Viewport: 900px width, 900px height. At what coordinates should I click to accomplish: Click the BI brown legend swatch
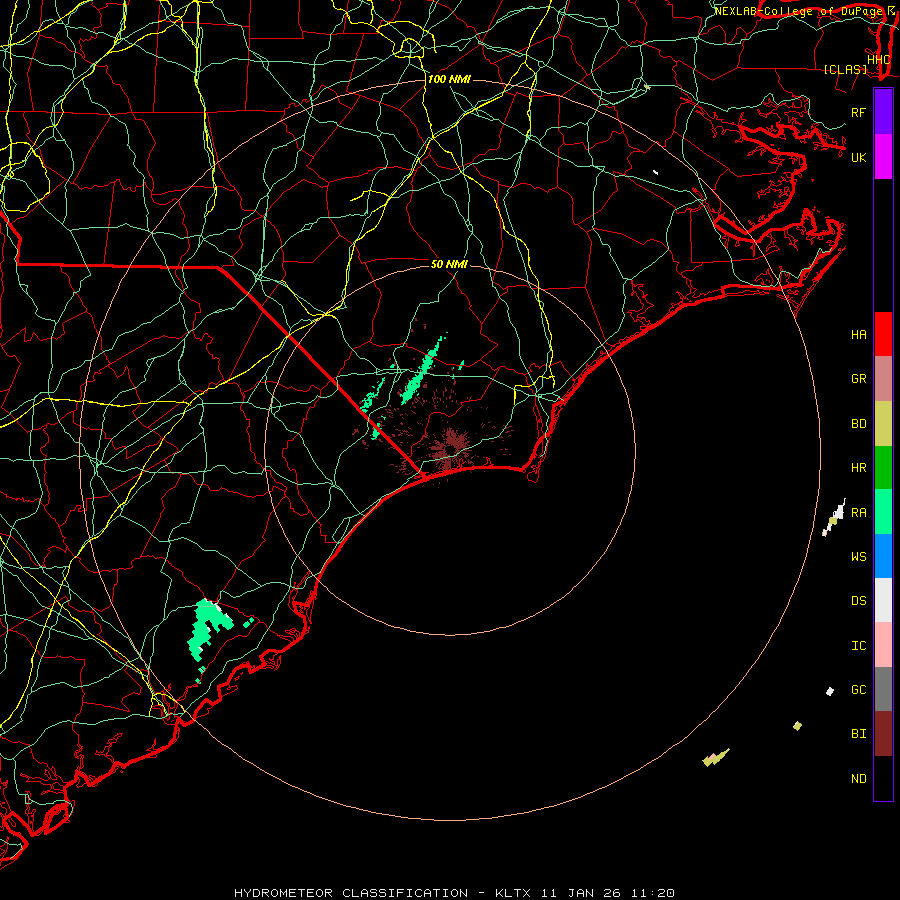pos(883,734)
